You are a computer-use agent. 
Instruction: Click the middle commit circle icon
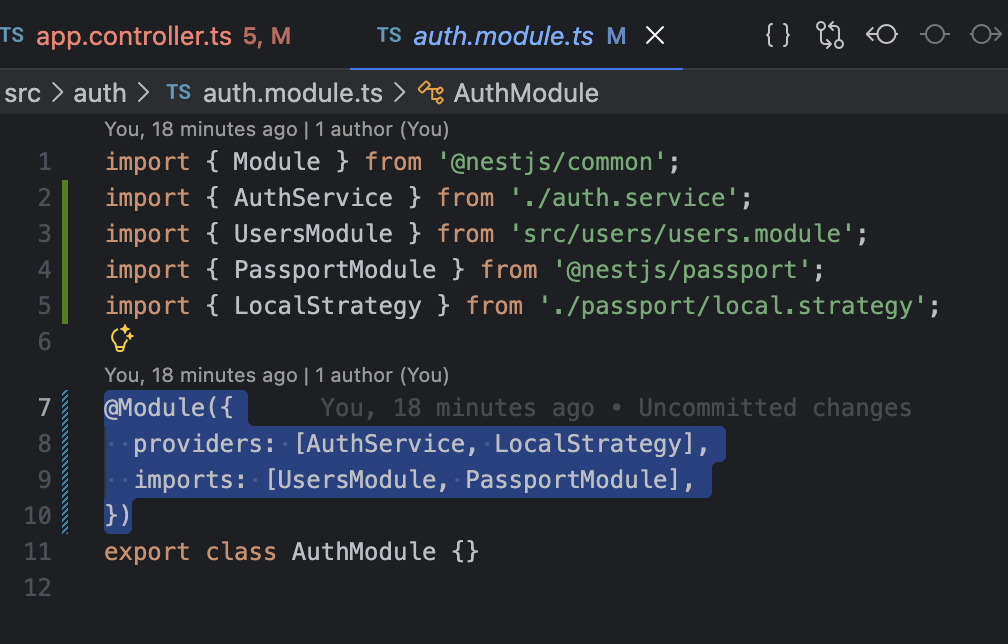(x=934, y=36)
